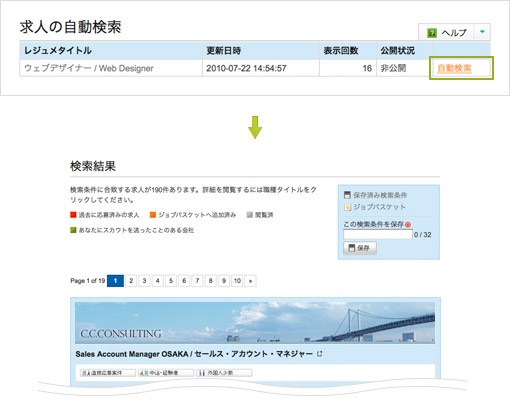Go to results page 2

point(131,281)
